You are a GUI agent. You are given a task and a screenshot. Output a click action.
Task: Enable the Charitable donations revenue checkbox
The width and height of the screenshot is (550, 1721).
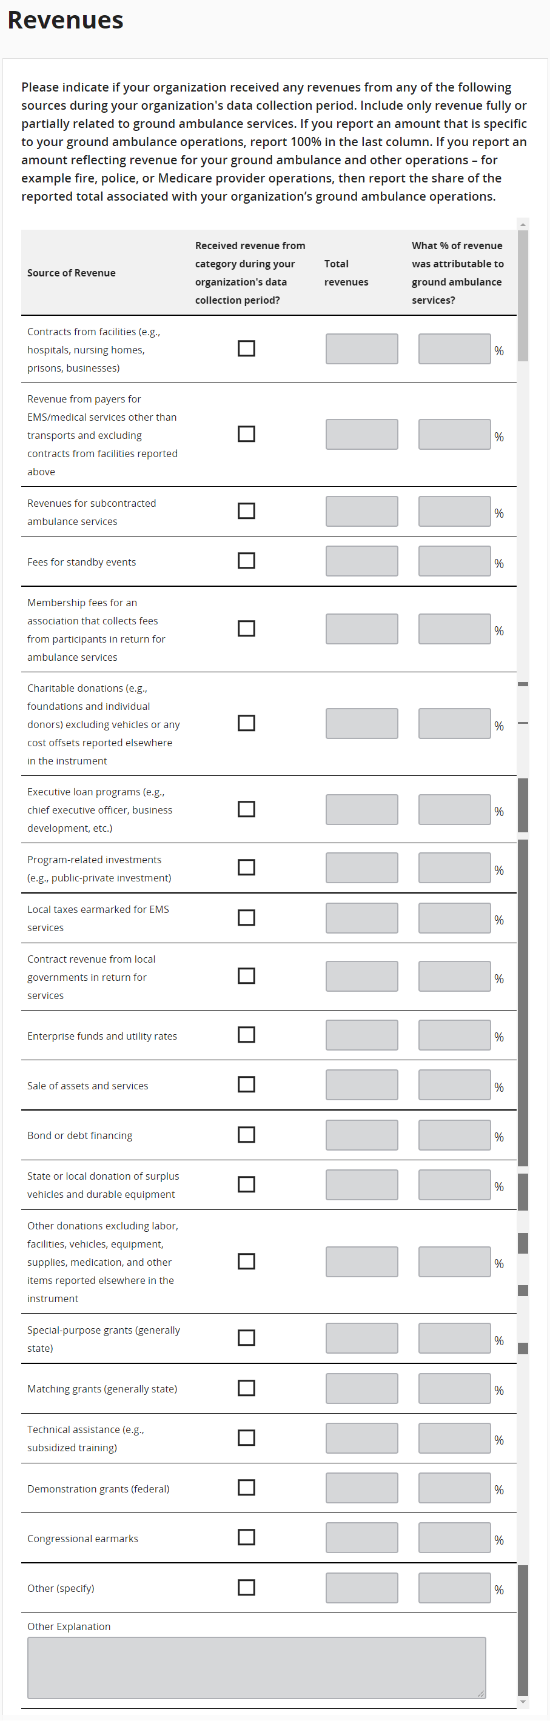coord(246,723)
